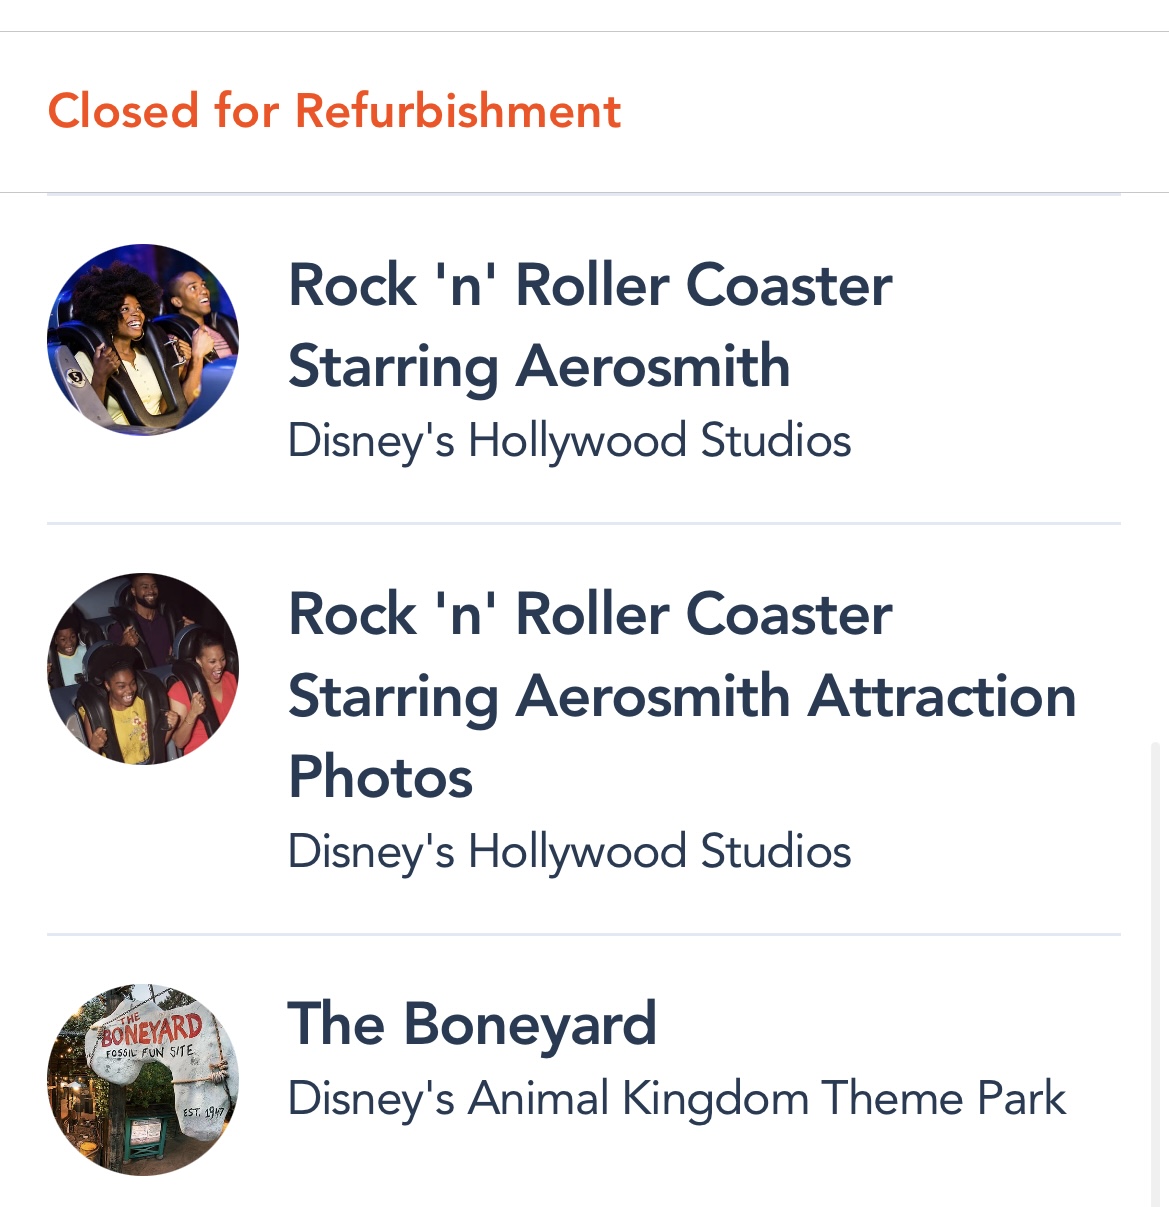The height and width of the screenshot is (1207, 1169).
Task: Select the word 'Photos' in the second entry
Action: pos(380,777)
